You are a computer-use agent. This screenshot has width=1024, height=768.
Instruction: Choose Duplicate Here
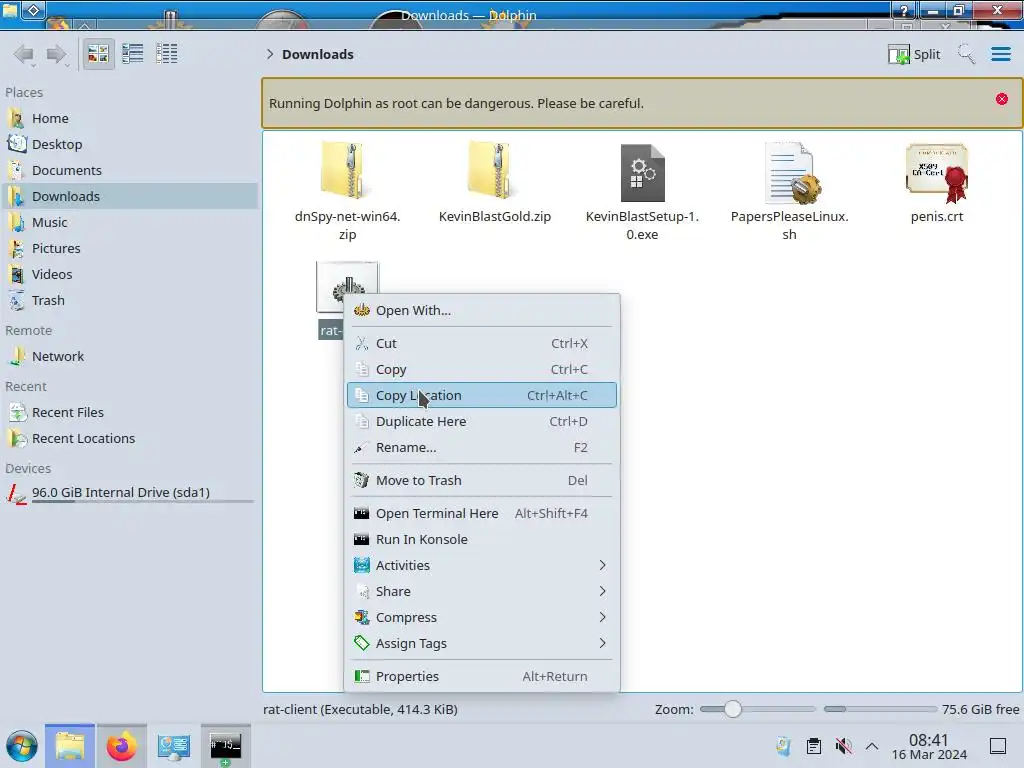click(x=482, y=422)
